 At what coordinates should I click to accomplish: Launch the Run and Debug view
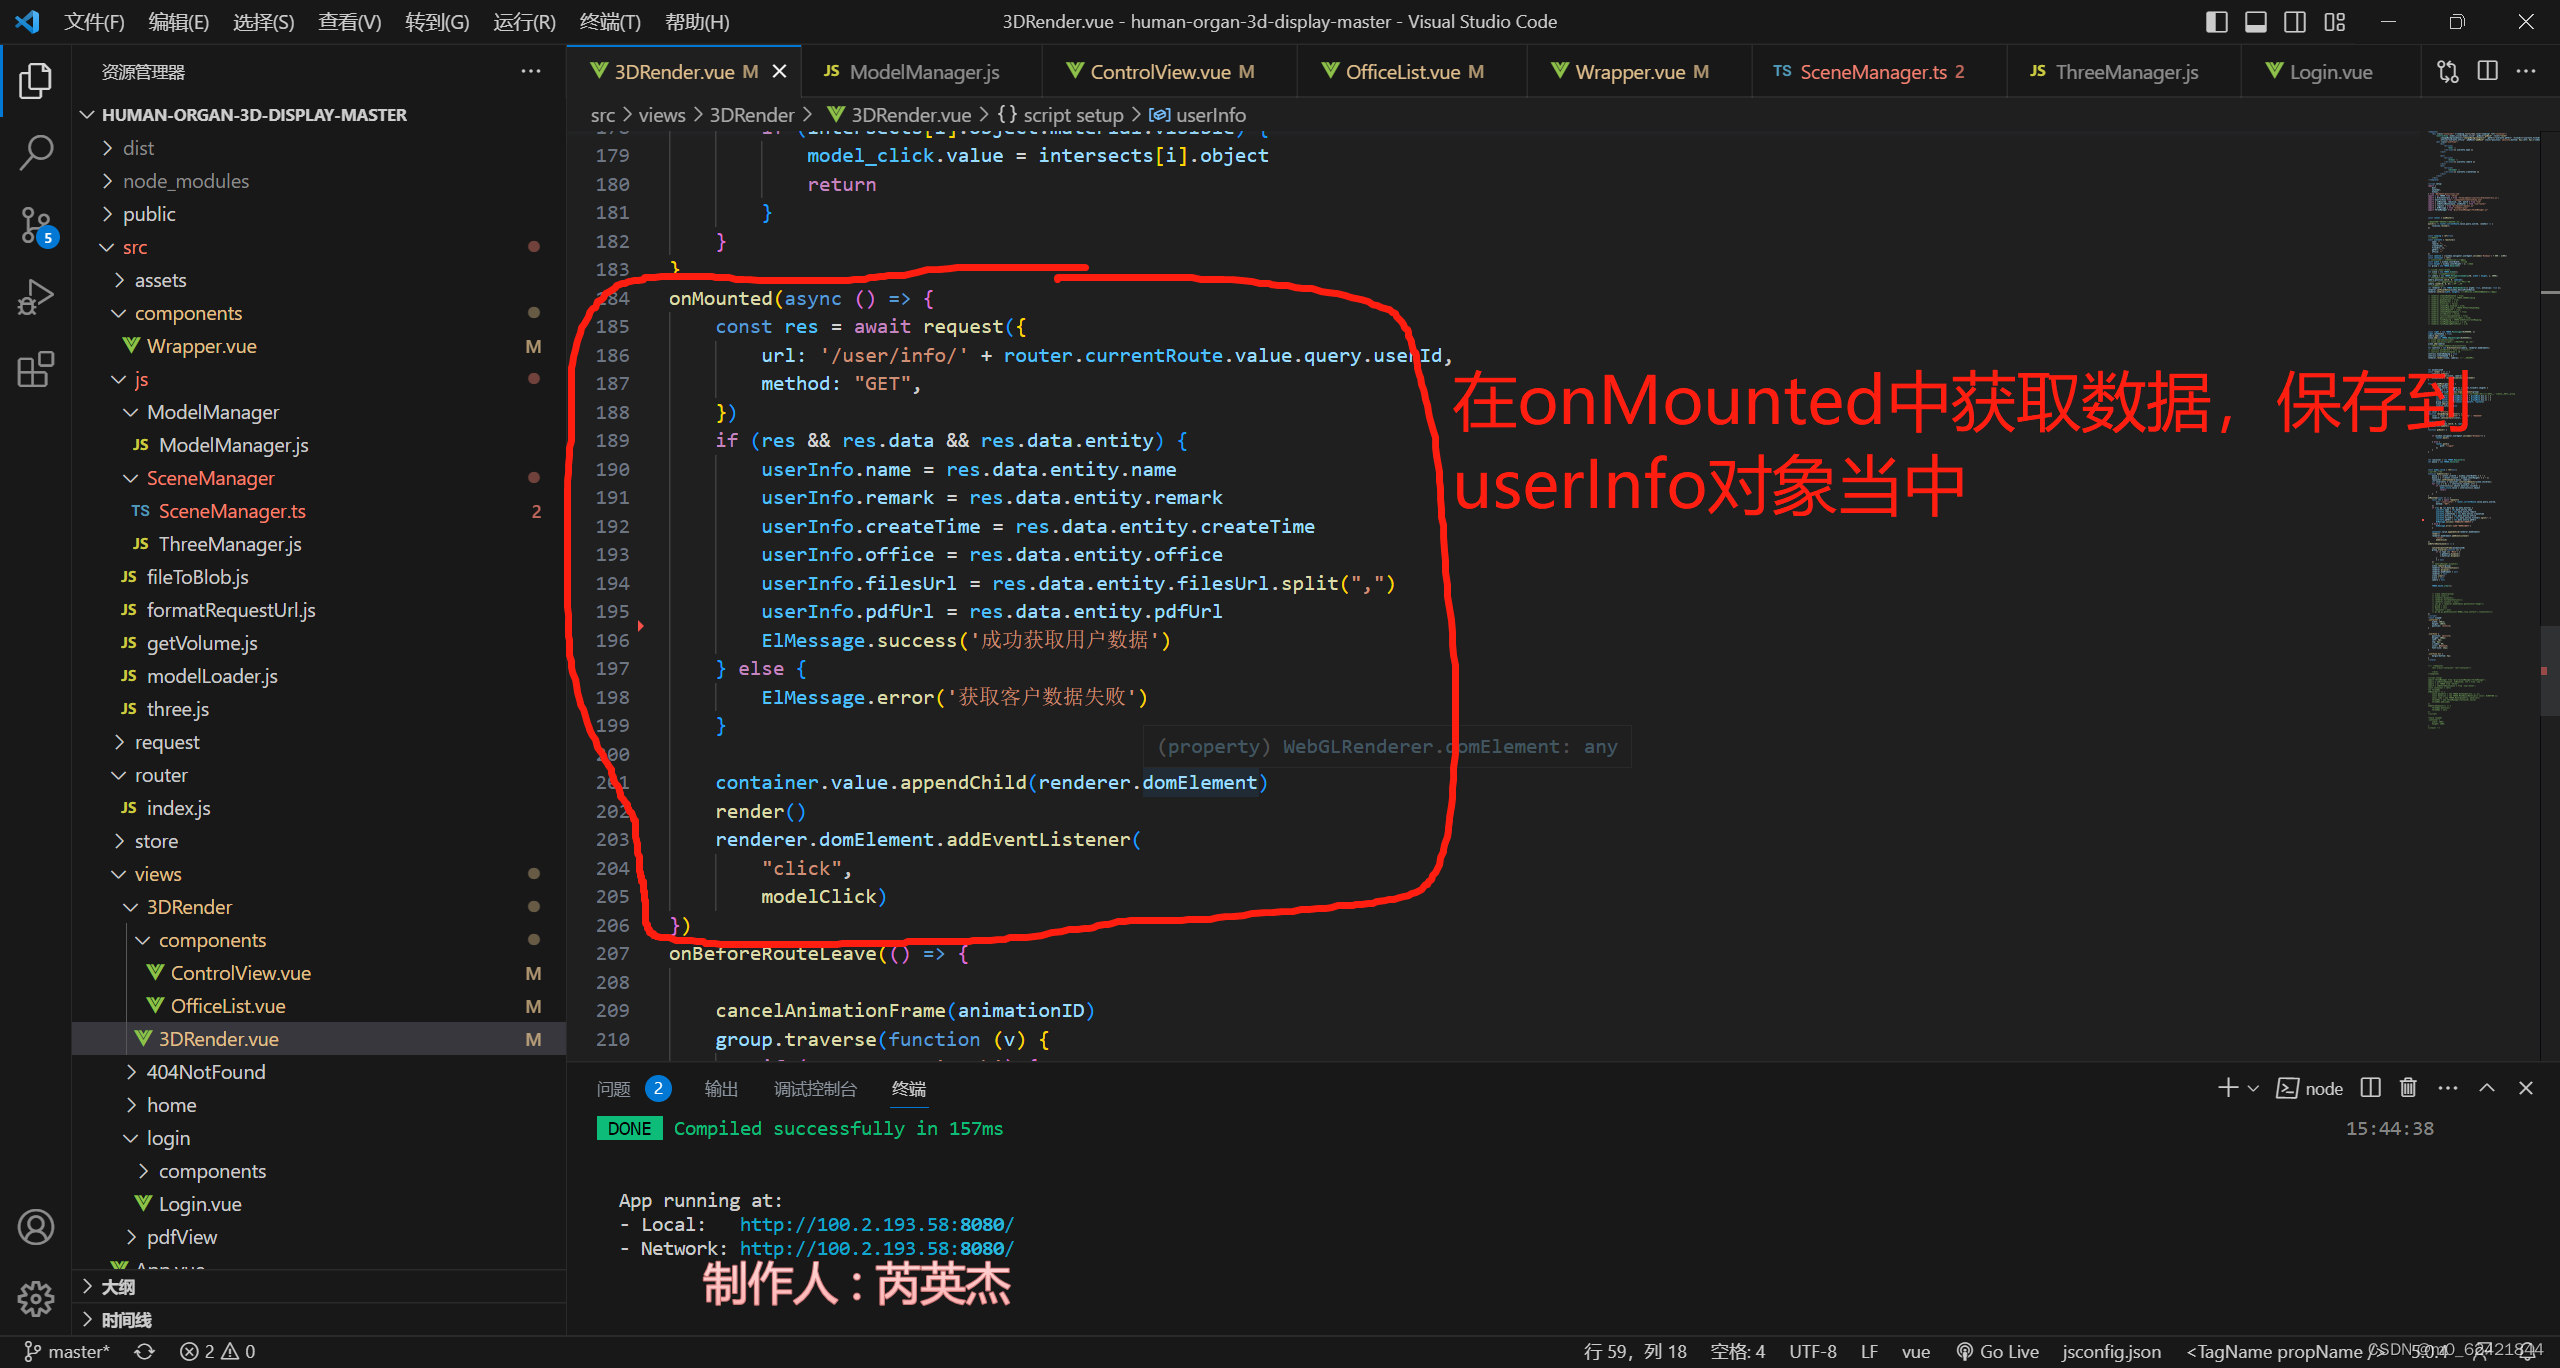[36, 295]
